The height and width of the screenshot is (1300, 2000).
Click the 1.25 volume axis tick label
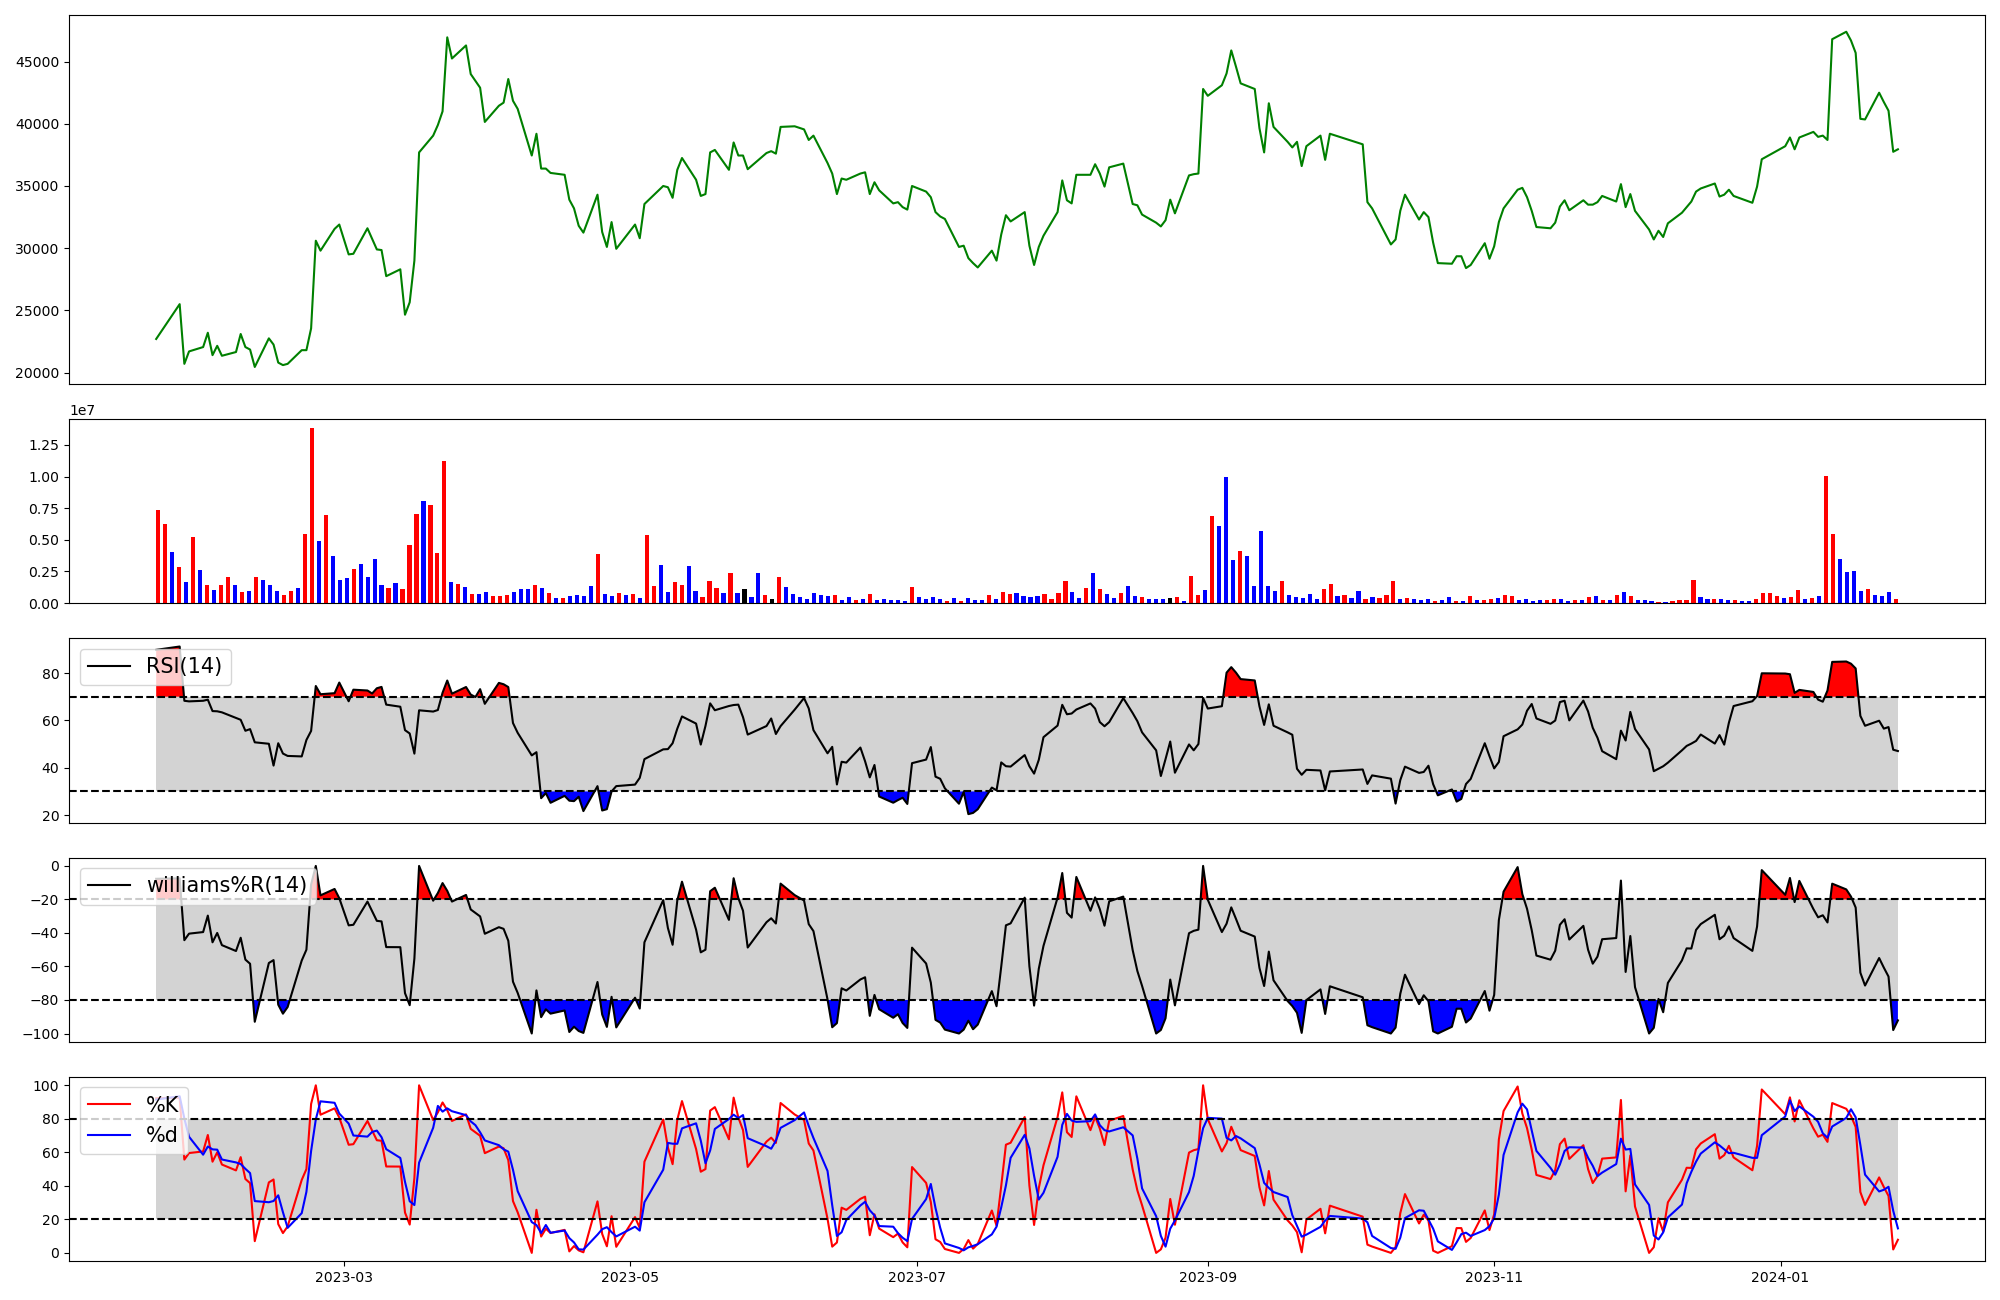click(44, 446)
